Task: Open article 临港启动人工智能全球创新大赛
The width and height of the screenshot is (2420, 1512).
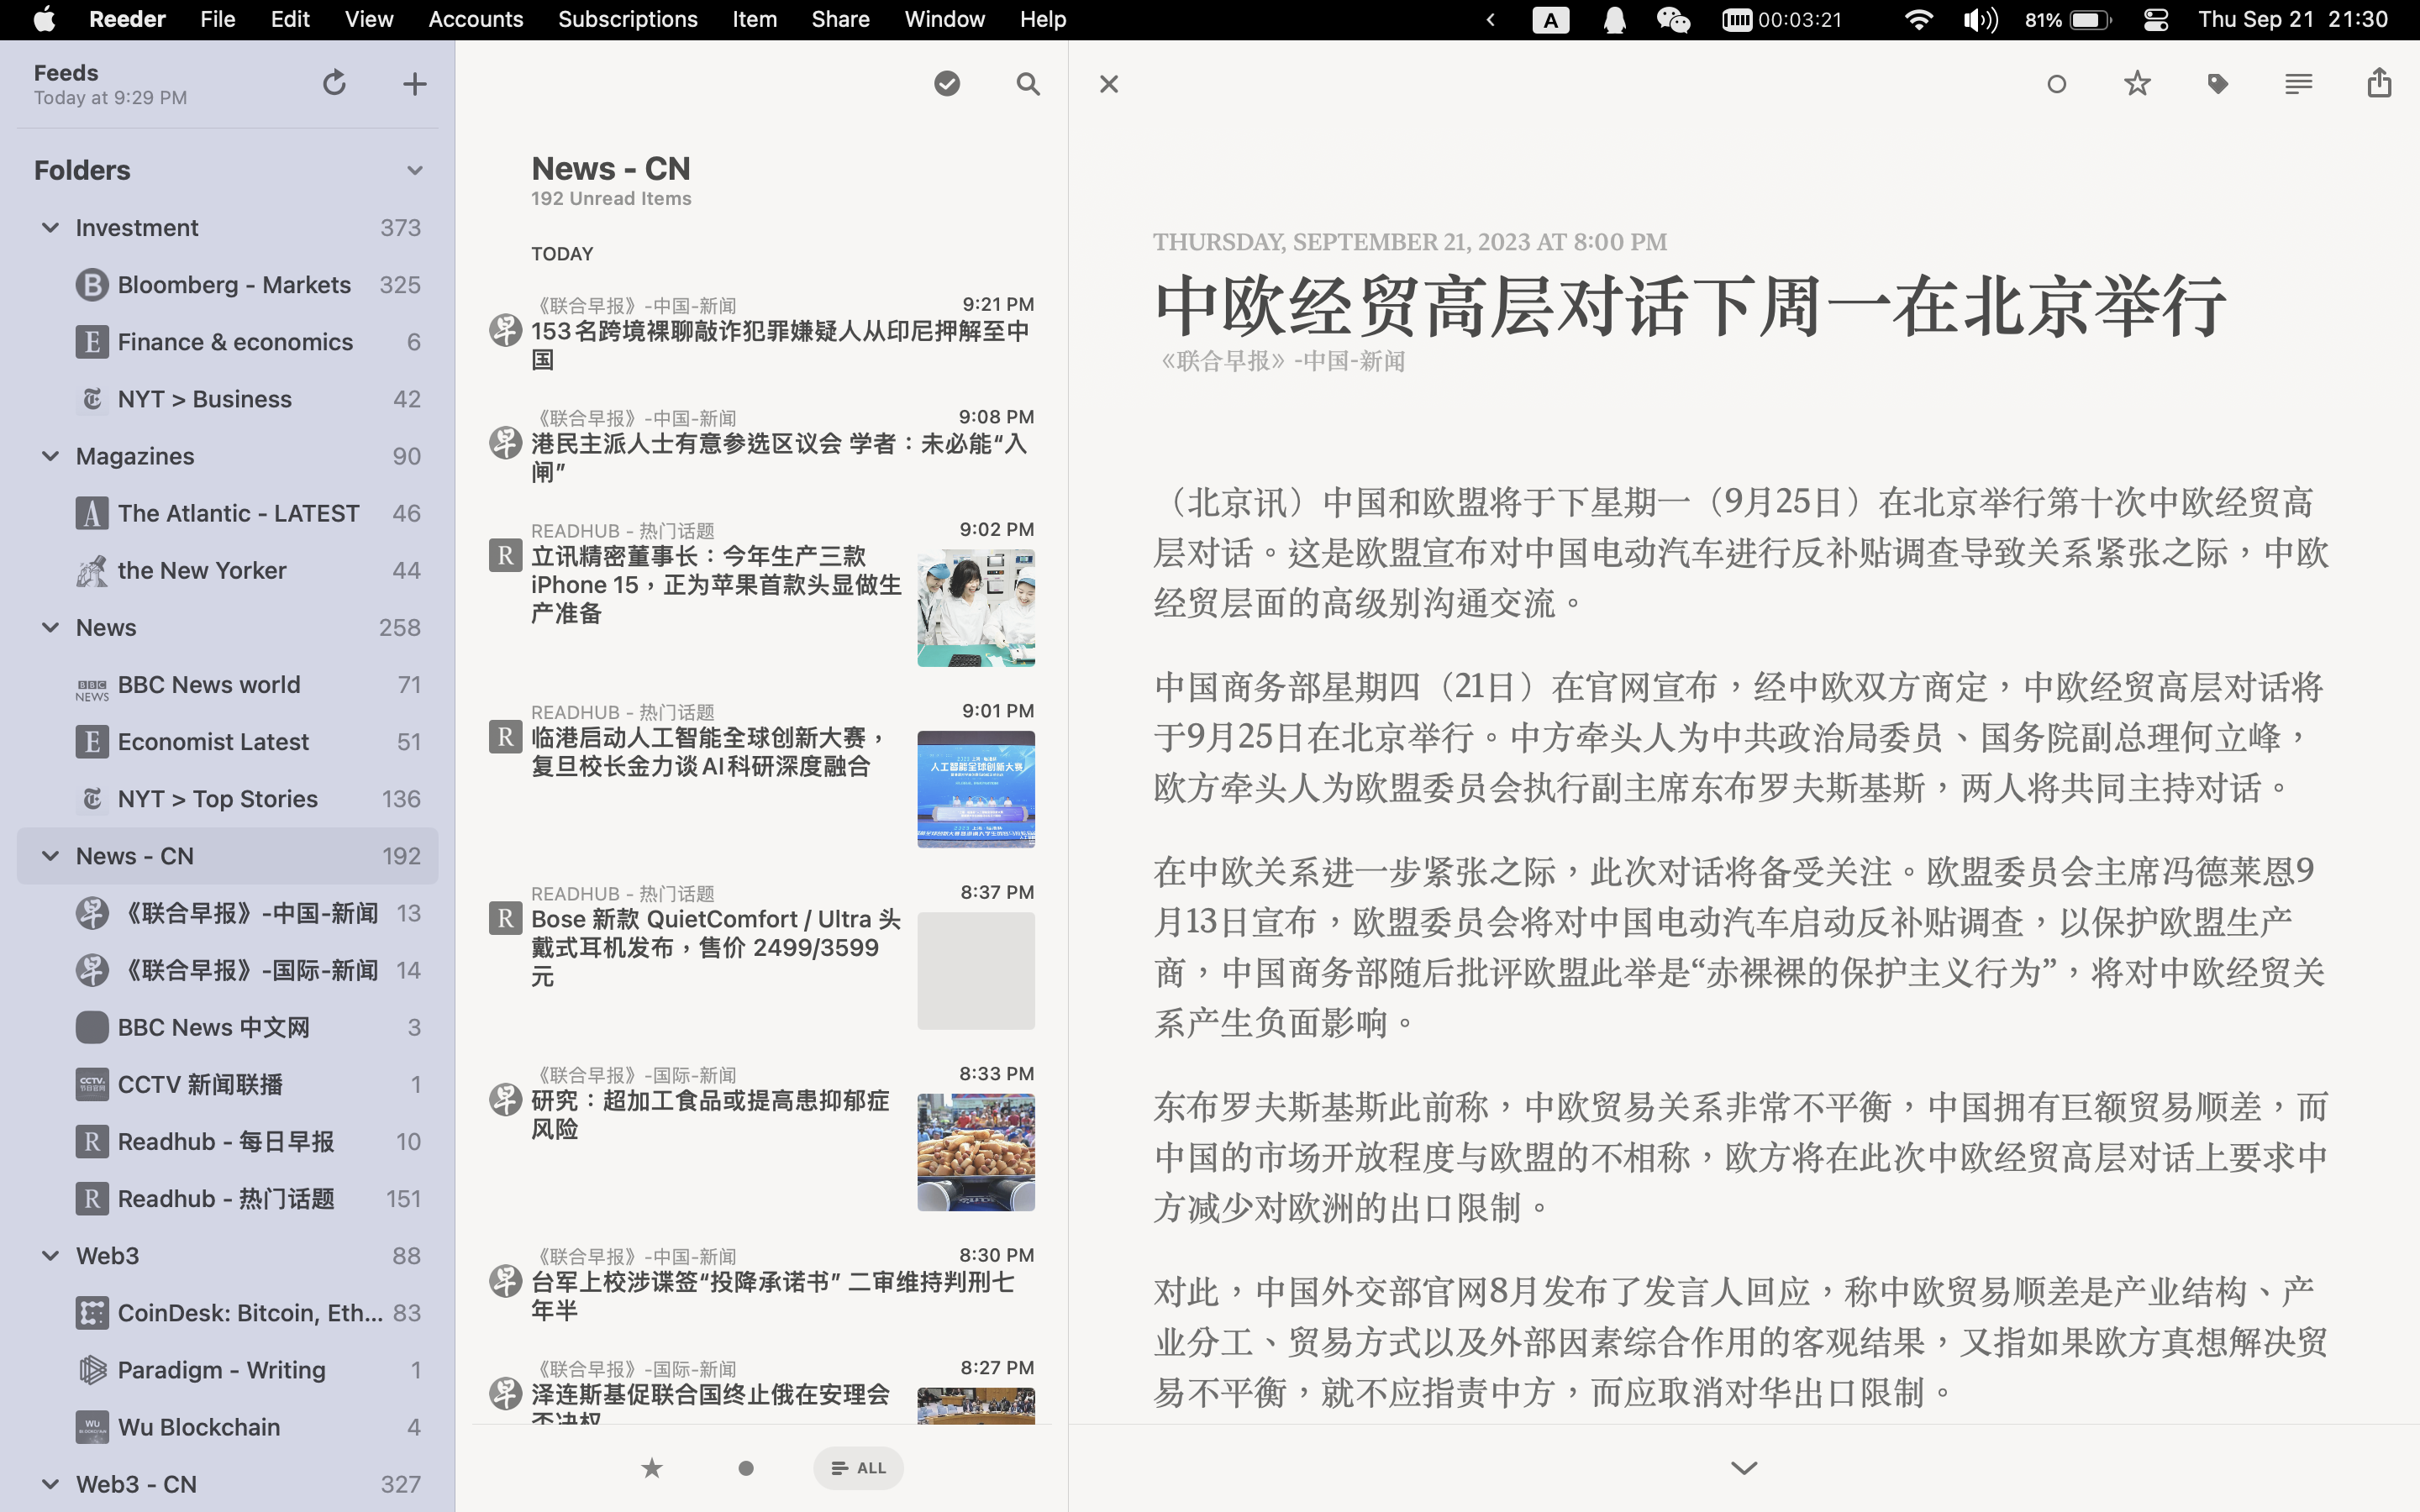Action: pos(762,778)
